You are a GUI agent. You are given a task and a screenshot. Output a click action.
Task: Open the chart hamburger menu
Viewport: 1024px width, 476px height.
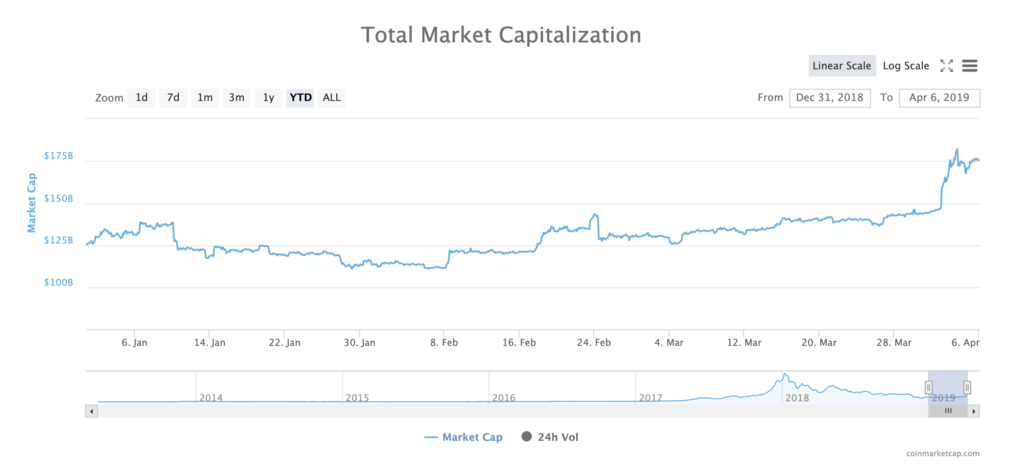click(x=970, y=66)
